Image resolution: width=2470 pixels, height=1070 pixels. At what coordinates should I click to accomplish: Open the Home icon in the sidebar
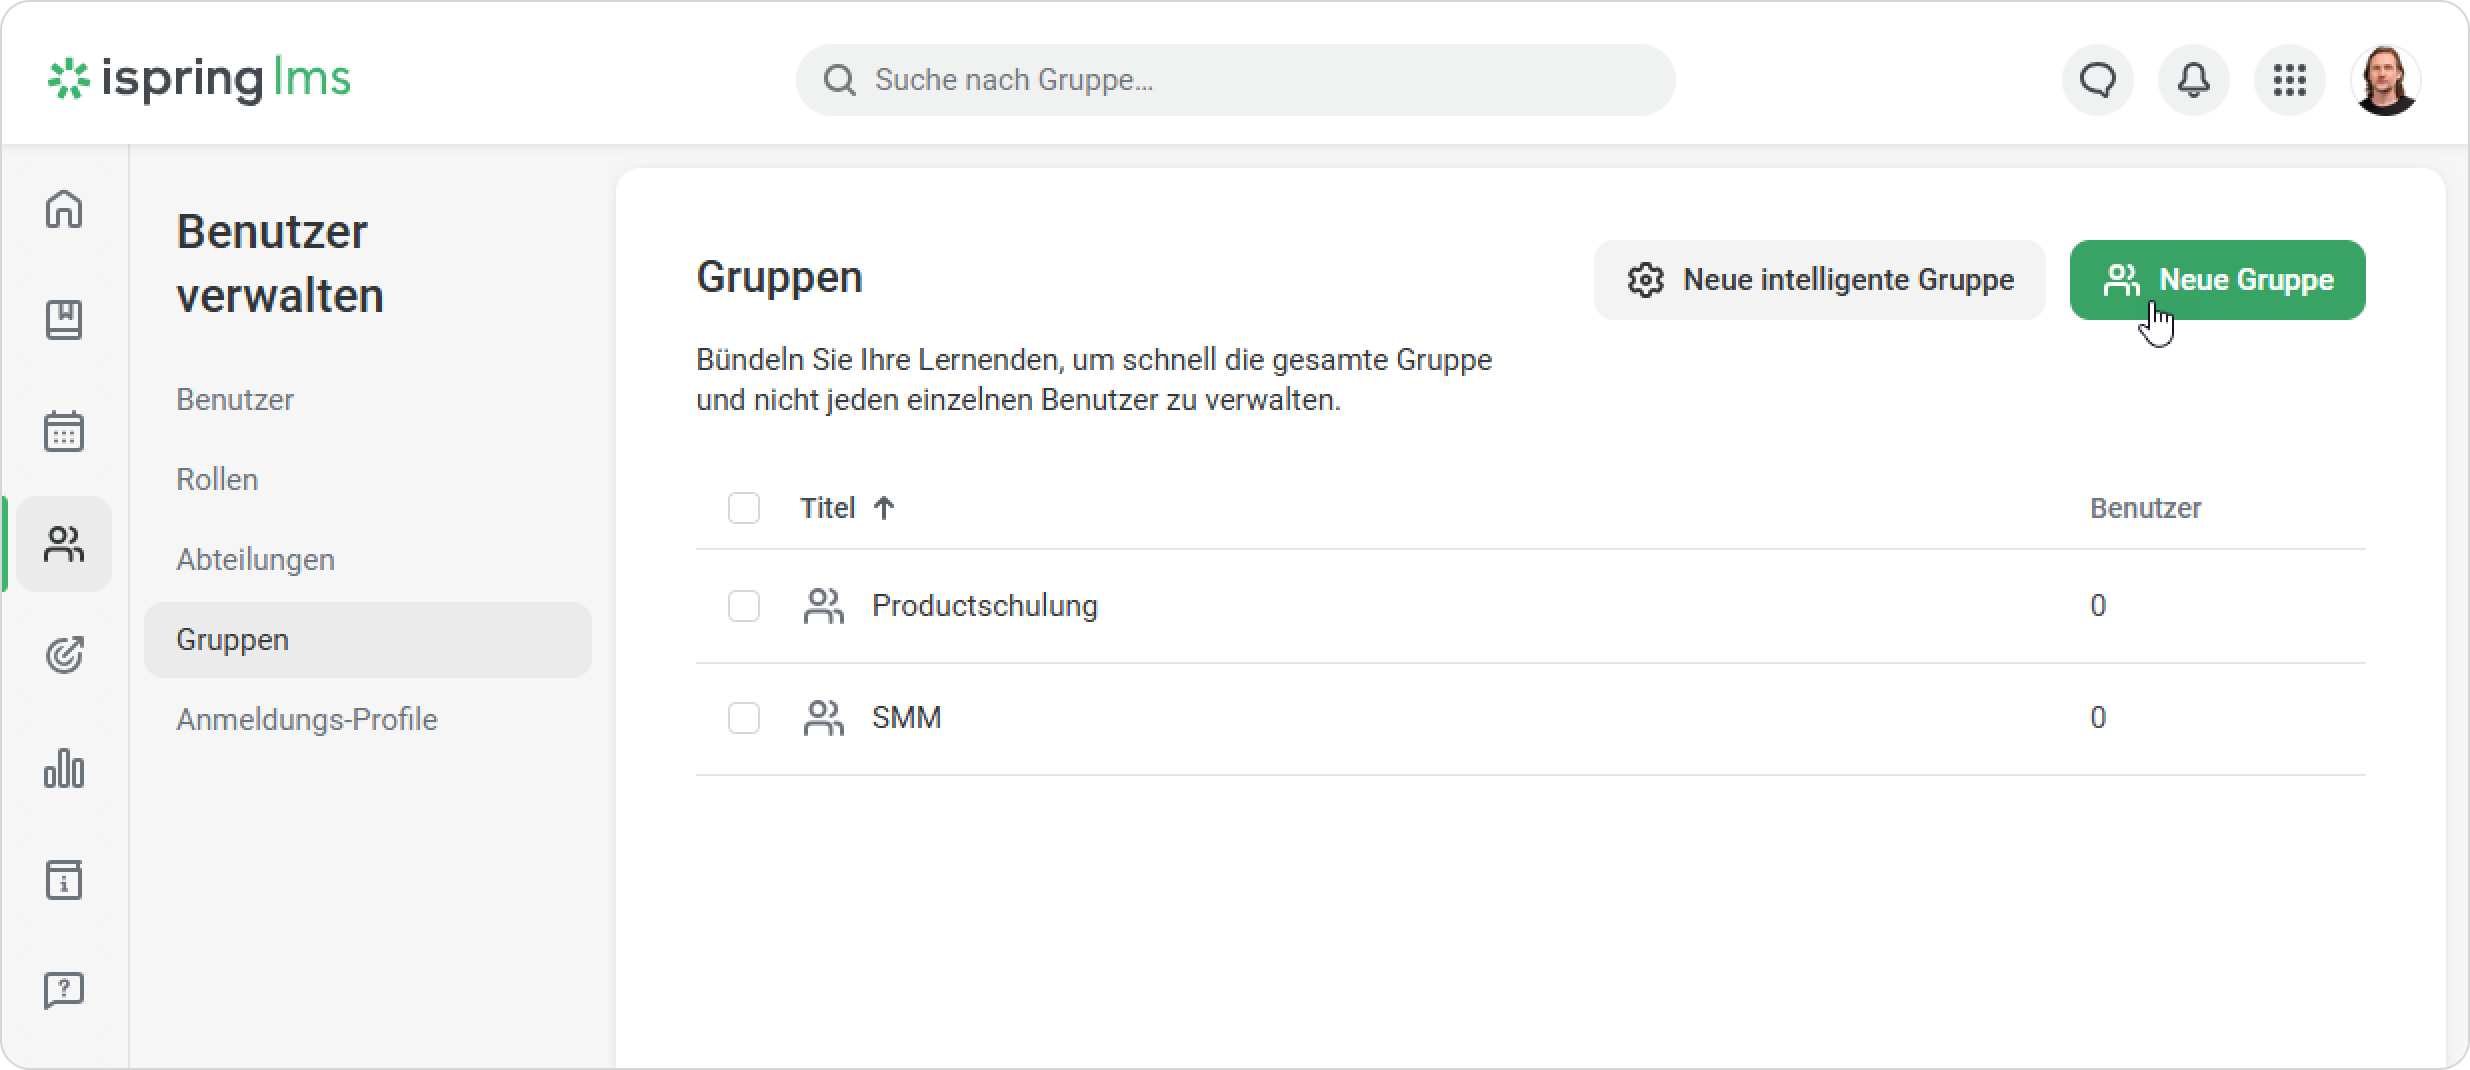(64, 209)
